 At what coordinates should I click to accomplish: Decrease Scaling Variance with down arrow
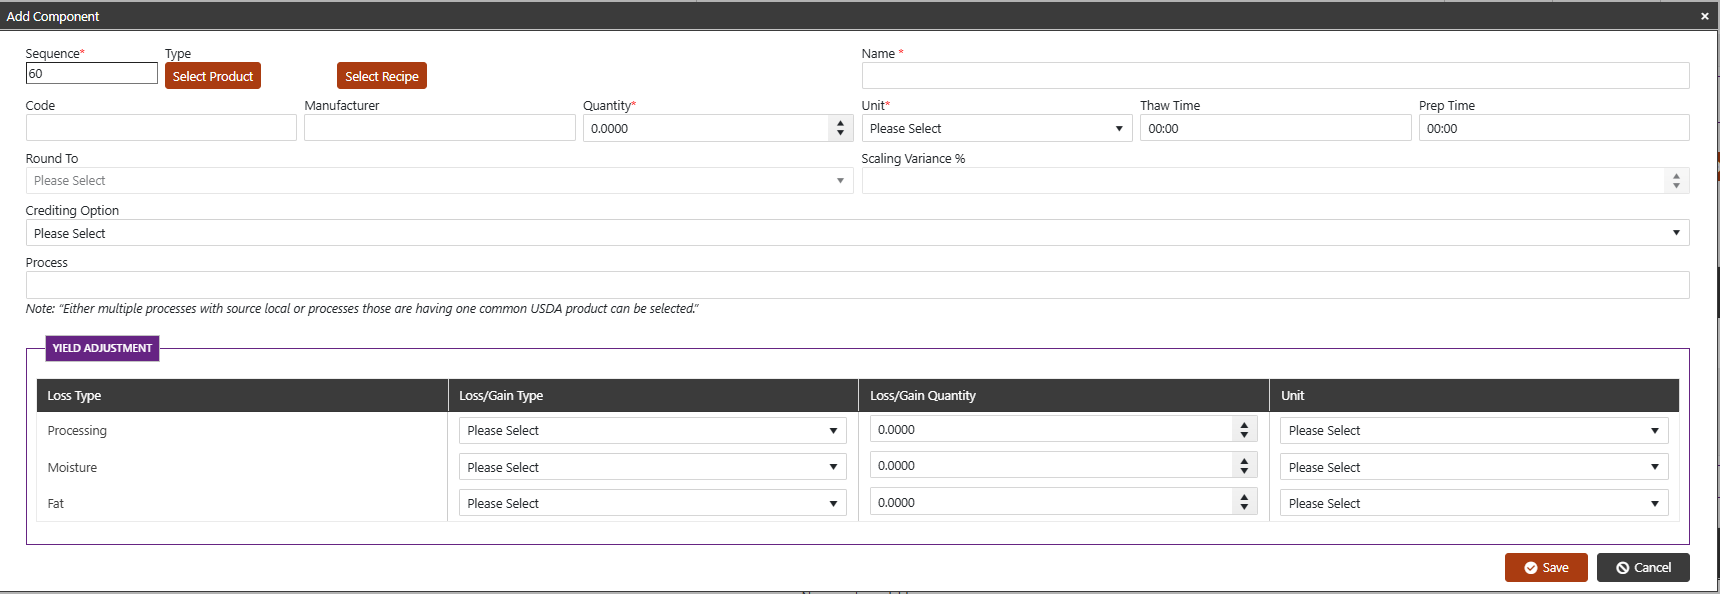pyautogui.click(x=1677, y=186)
